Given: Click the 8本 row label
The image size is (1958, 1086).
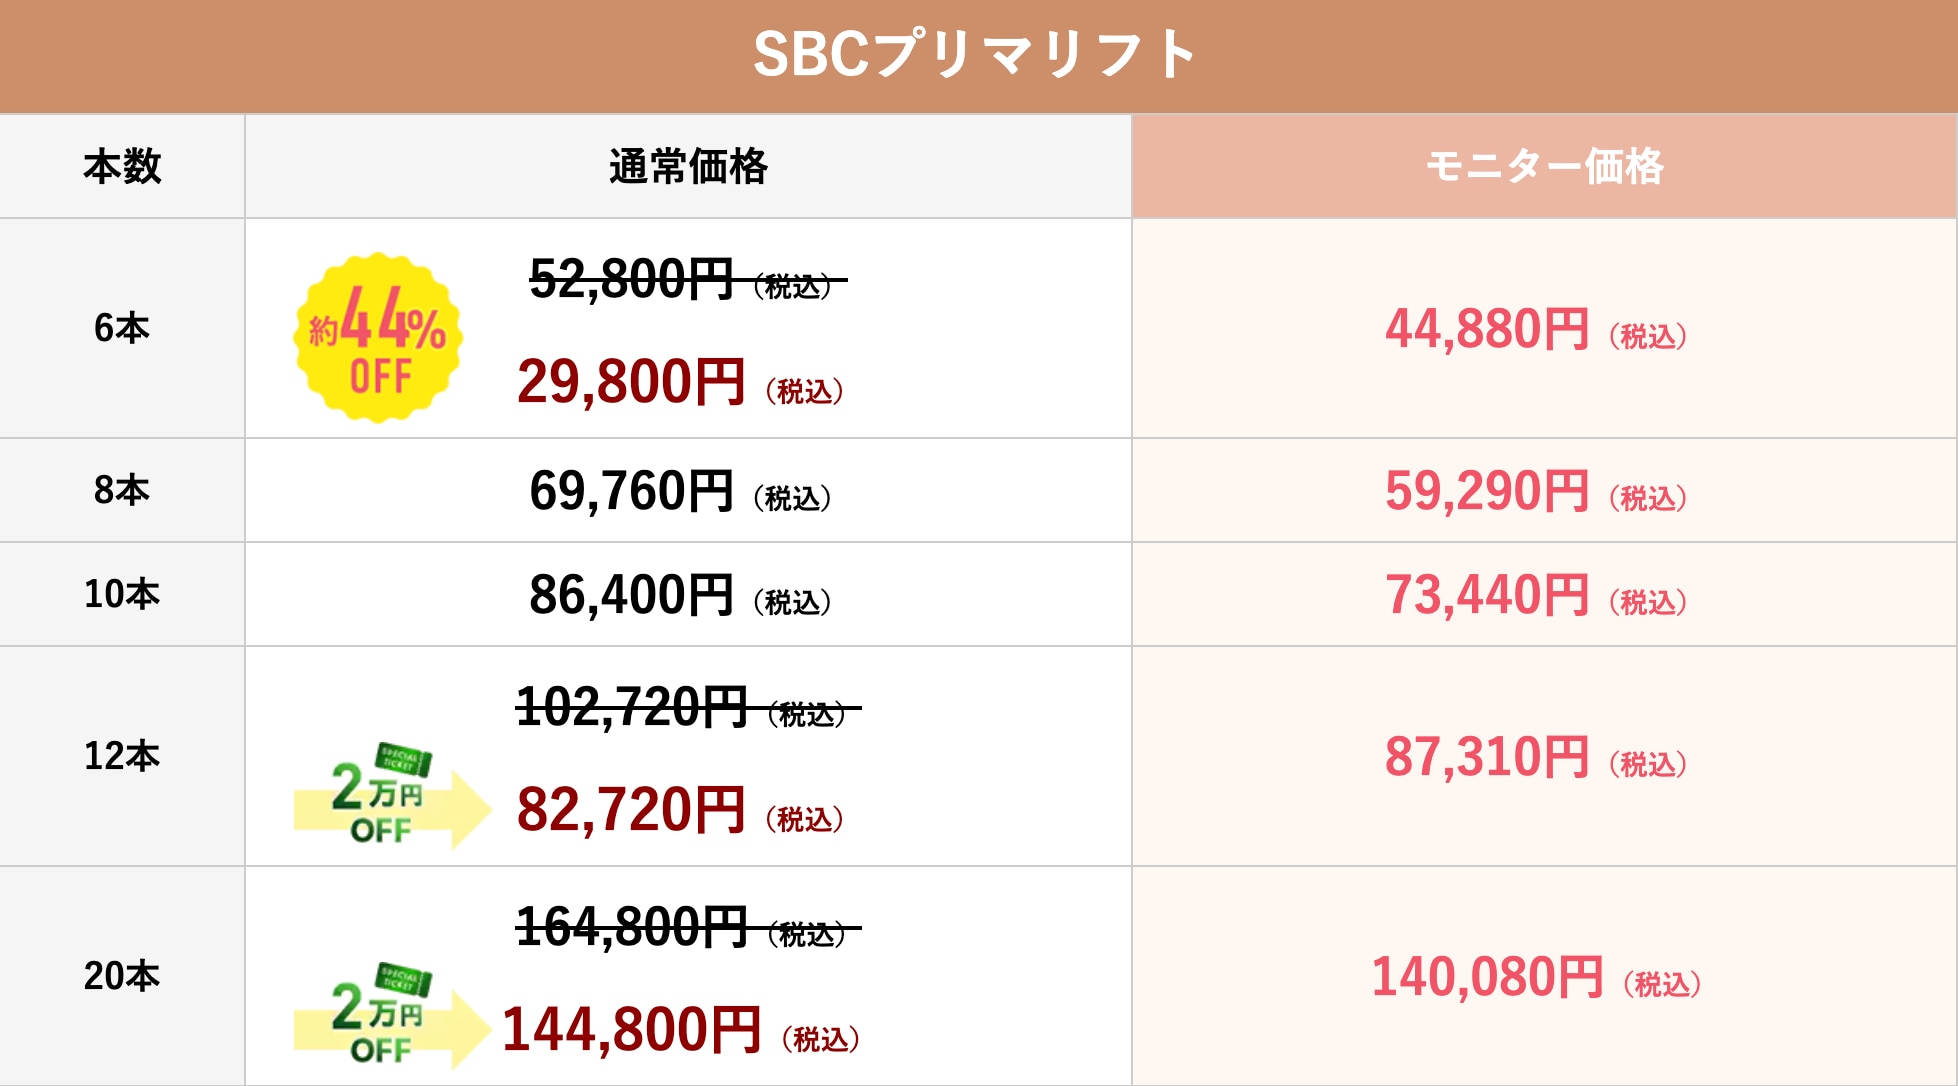Looking at the screenshot, I should click(x=122, y=490).
